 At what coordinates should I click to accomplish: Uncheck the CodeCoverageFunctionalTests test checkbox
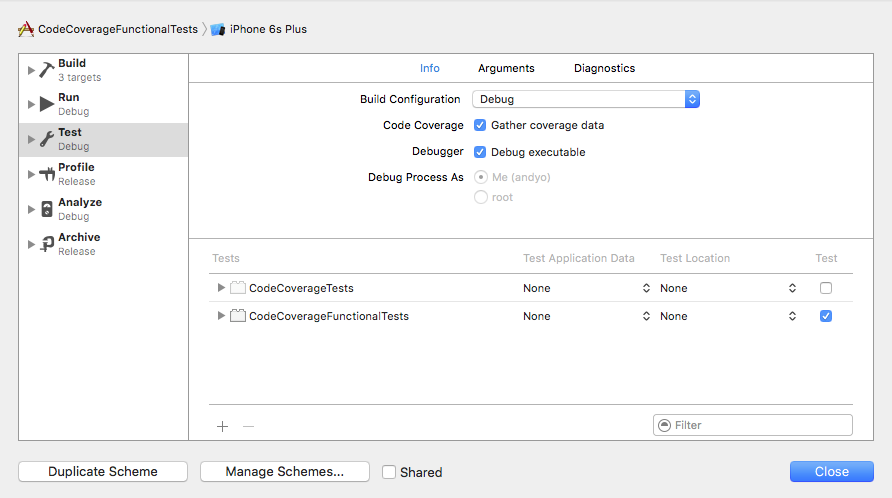point(826,316)
